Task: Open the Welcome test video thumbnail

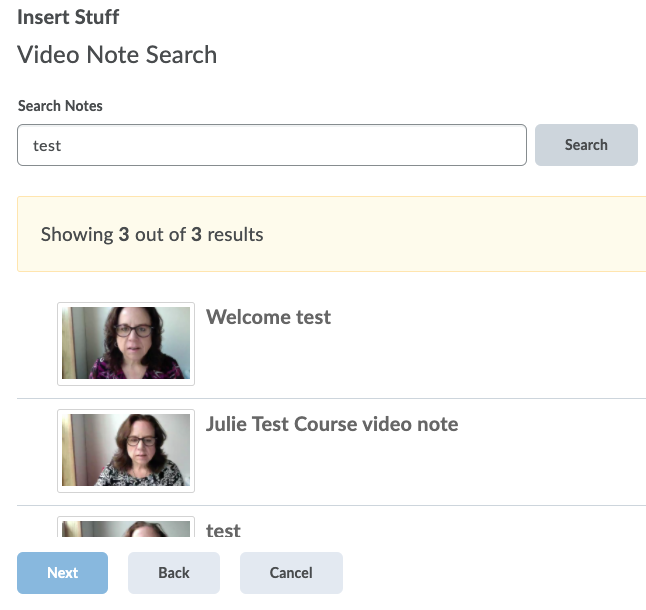Action: (x=126, y=343)
